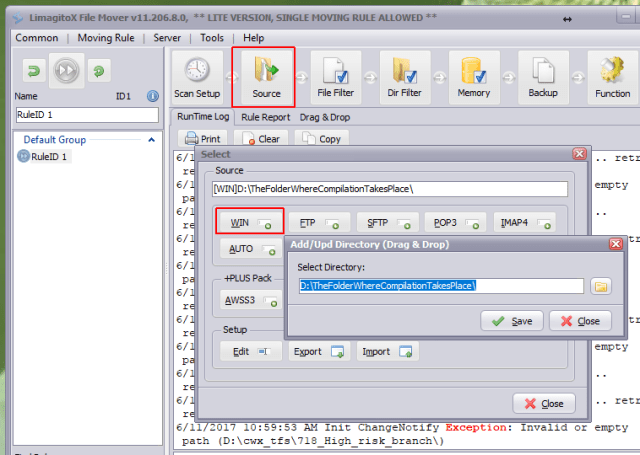This screenshot has width=640, height=455.
Task: Select RuleID 1 in the tree
Action: [49, 156]
